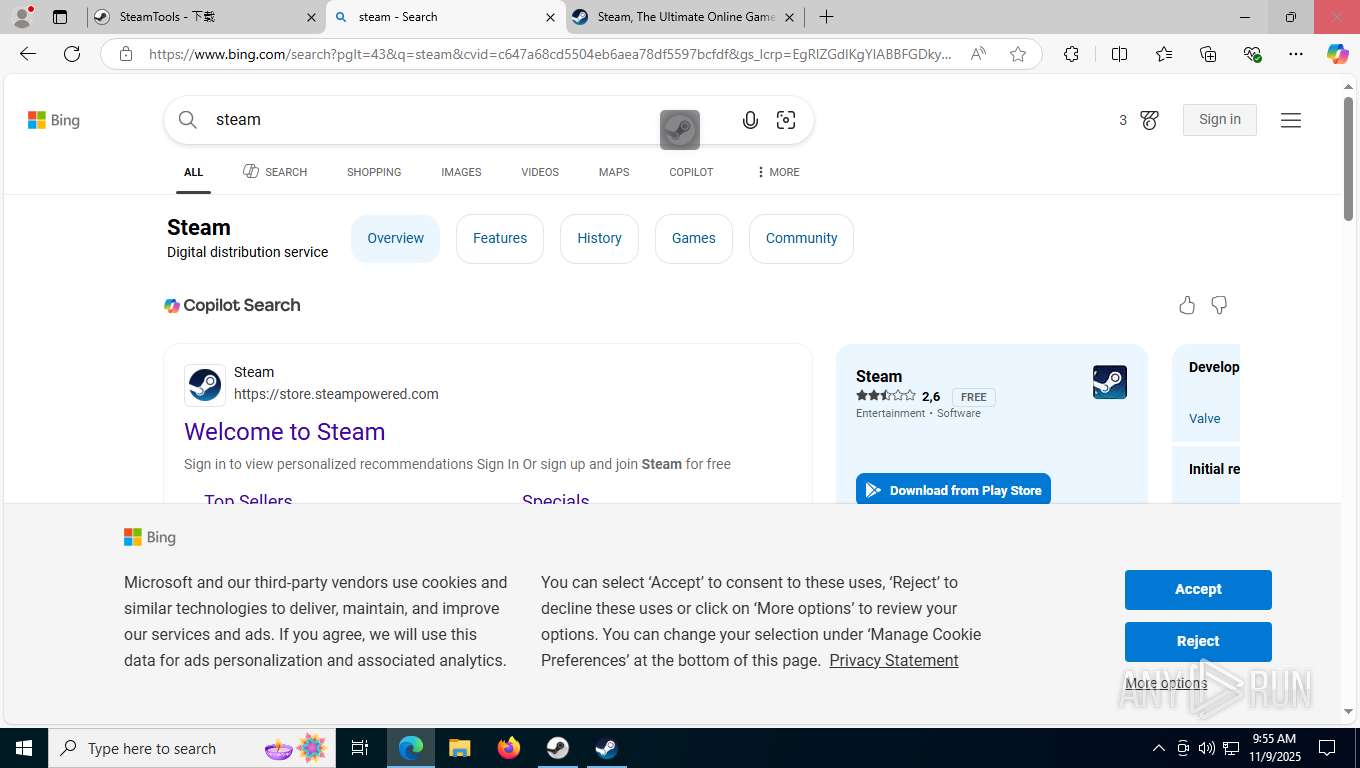
Task: Show hidden system tray icons
Action: pyautogui.click(x=1158, y=748)
